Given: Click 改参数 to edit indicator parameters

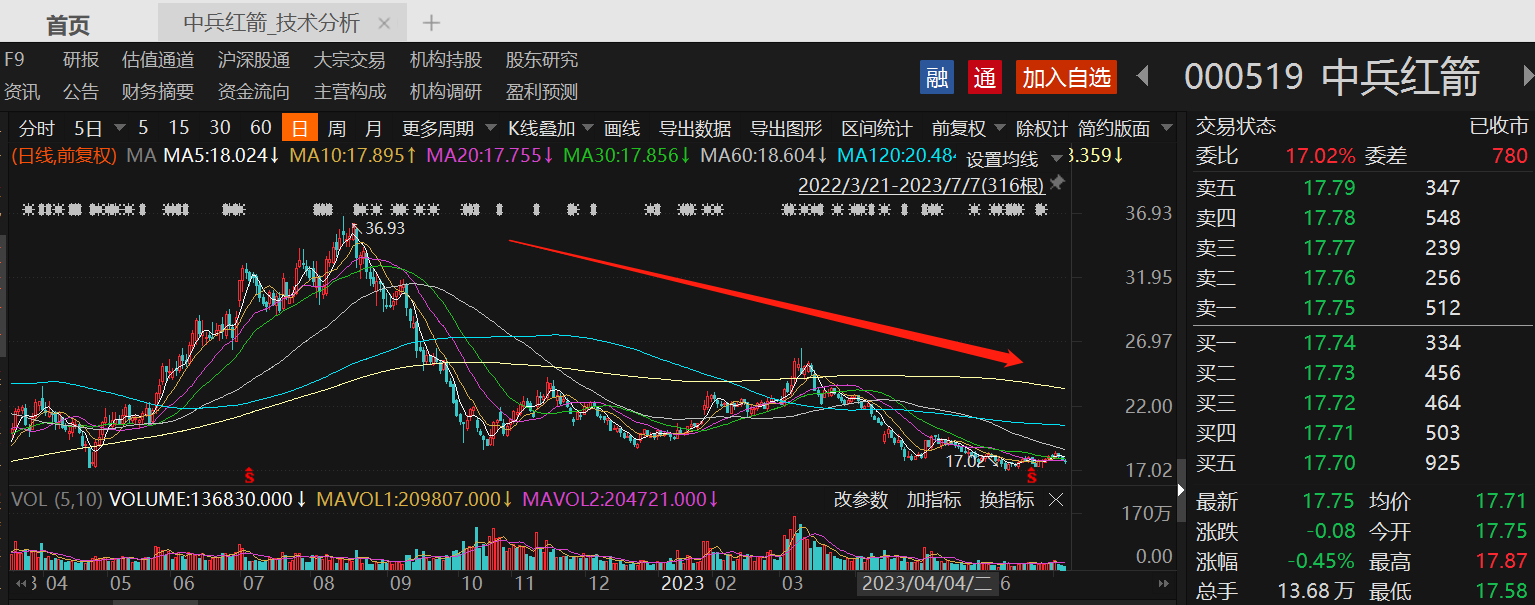Looking at the screenshot, I should [x=861, y=500].
